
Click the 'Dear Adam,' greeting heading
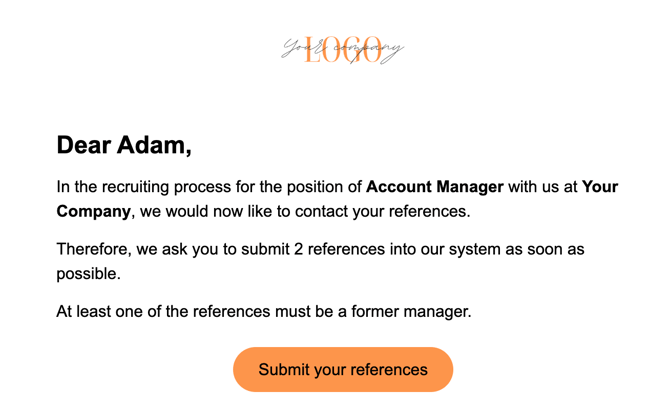click(124, 146)
